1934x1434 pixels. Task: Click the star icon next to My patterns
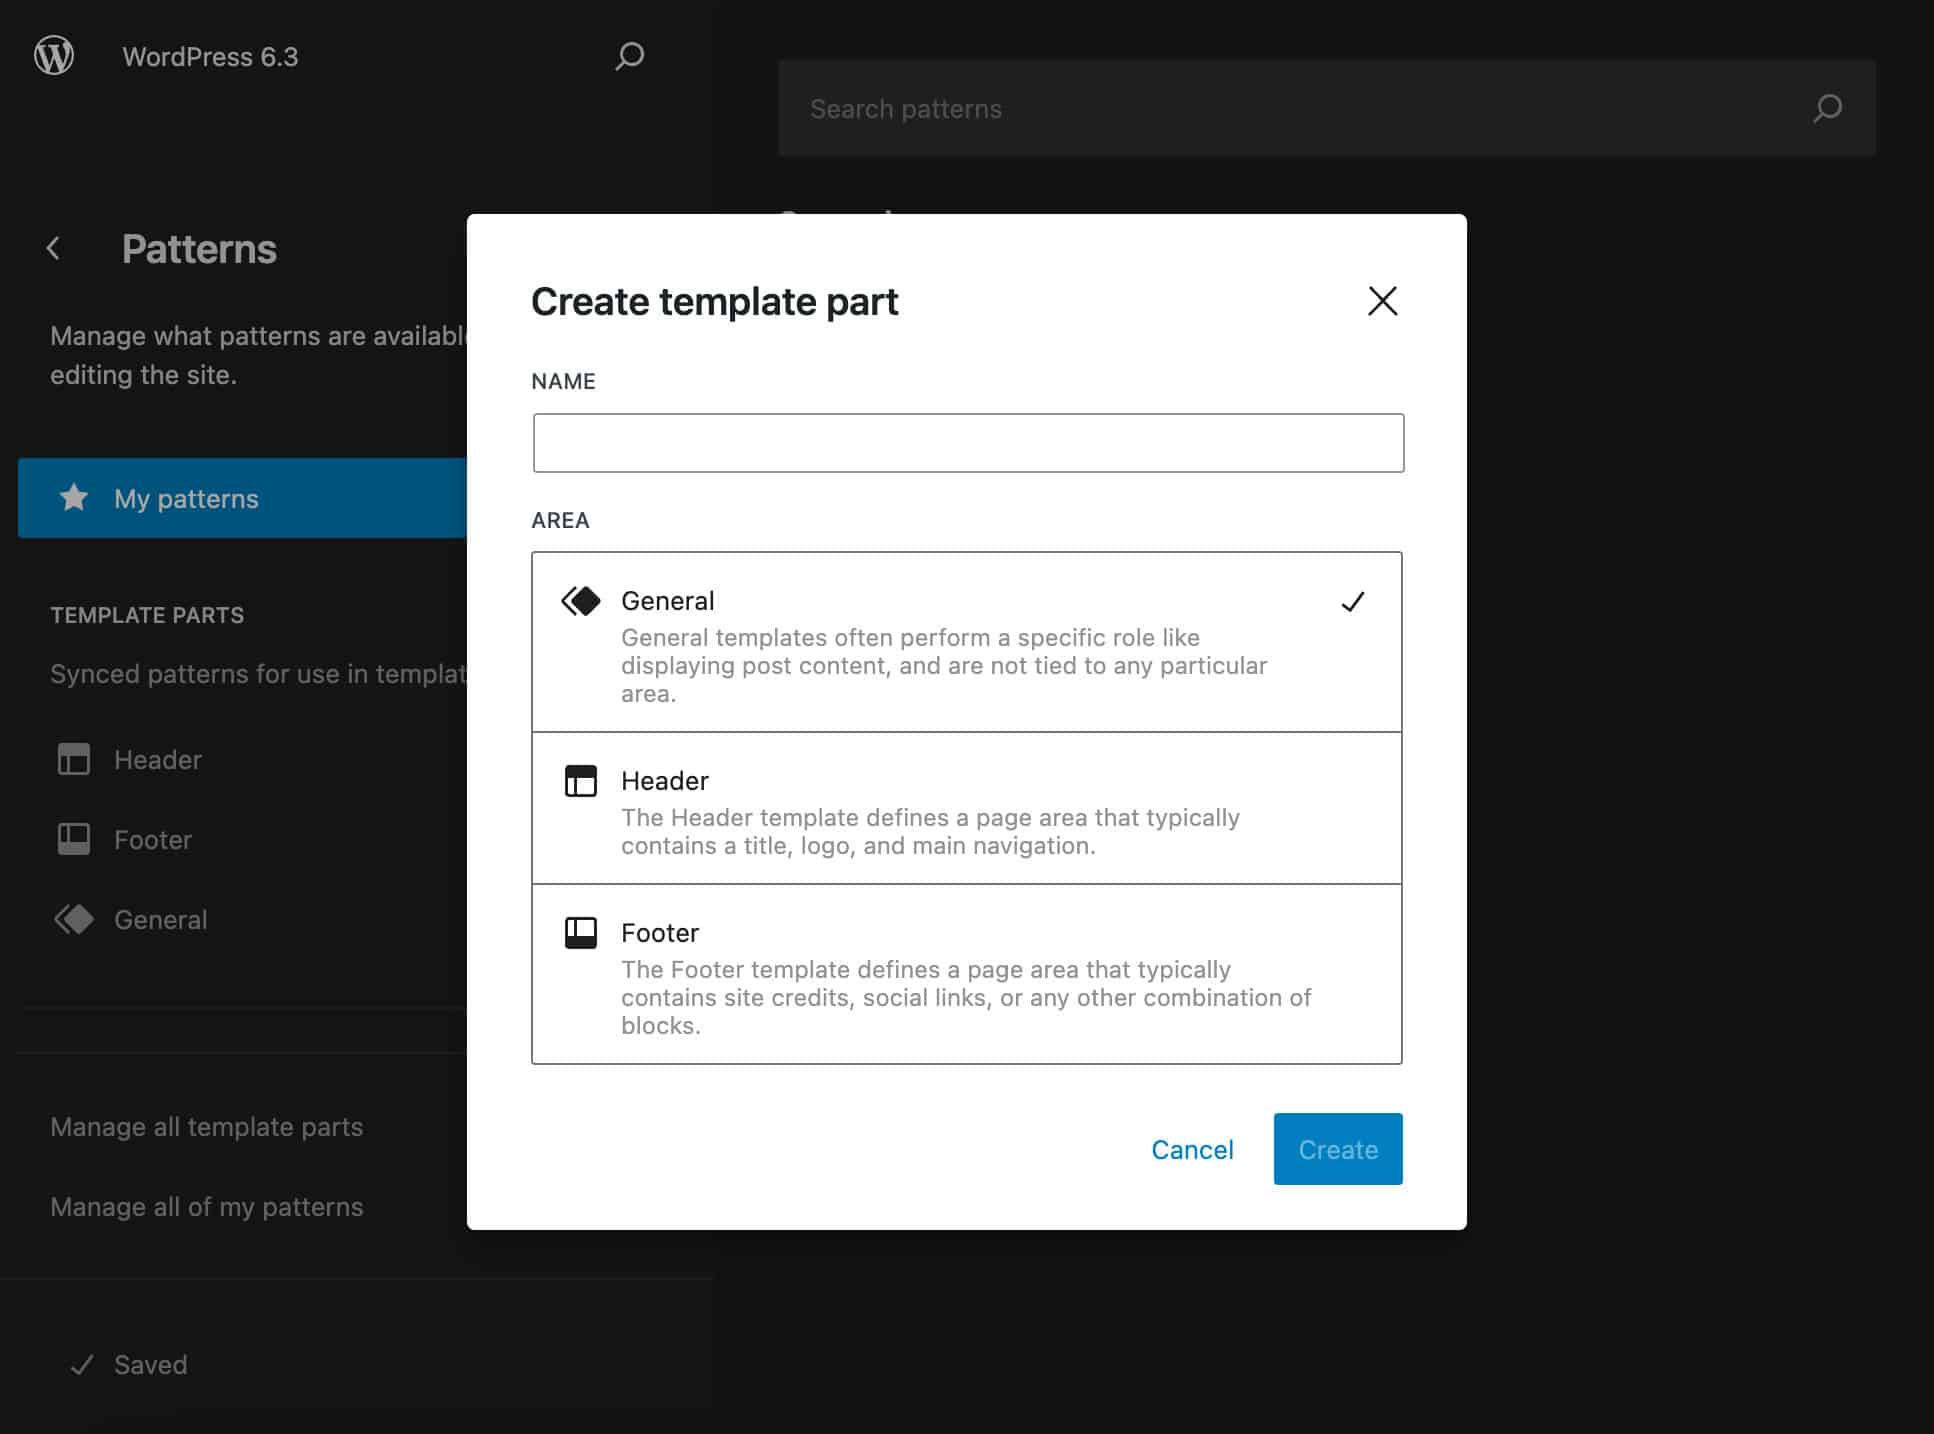[74, 497]
